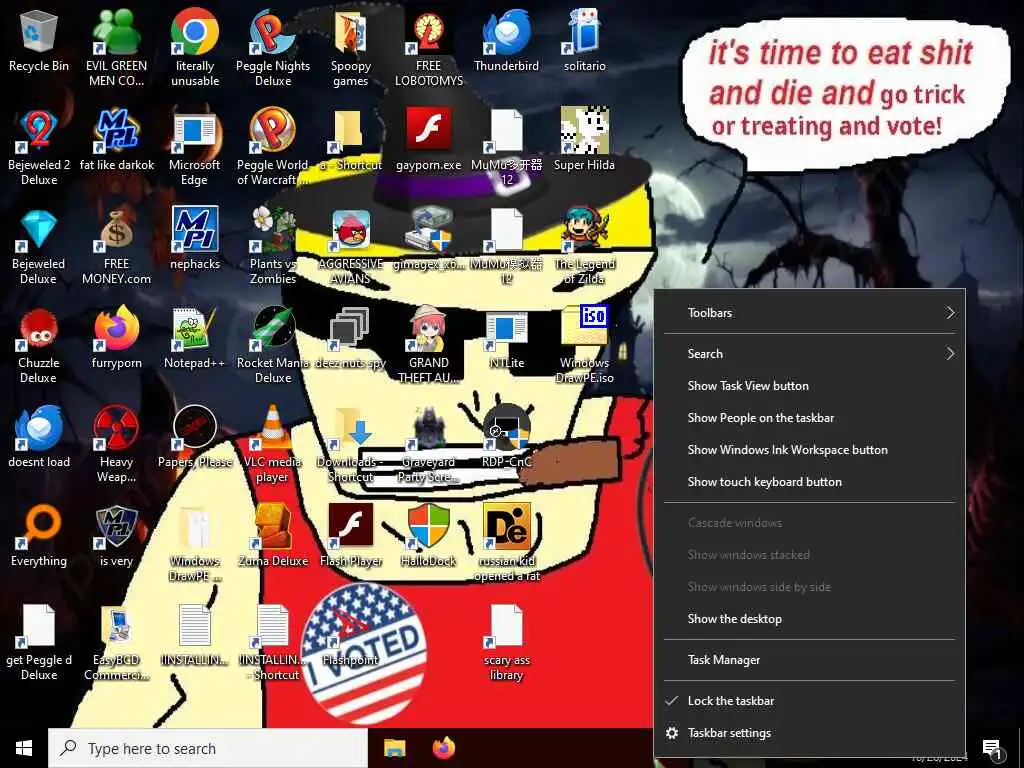Select the FREE LOBOTOMYS icon
Image resolution: width=1024 pixels, height=768 pixels.
click(428, 32)
